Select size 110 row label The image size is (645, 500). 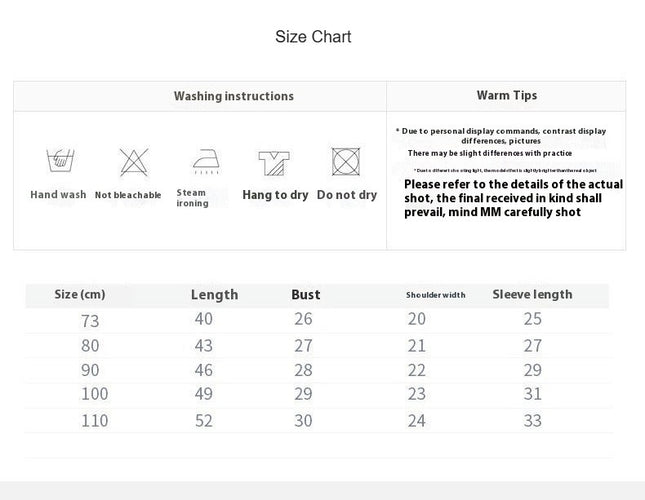tap(95, 421)
